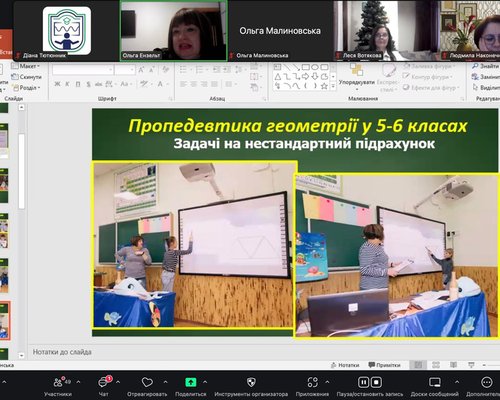The height and width of the screenshot is (400, 500).
Task: Select the right block arrow shape
Action: [x=305, y=77]
